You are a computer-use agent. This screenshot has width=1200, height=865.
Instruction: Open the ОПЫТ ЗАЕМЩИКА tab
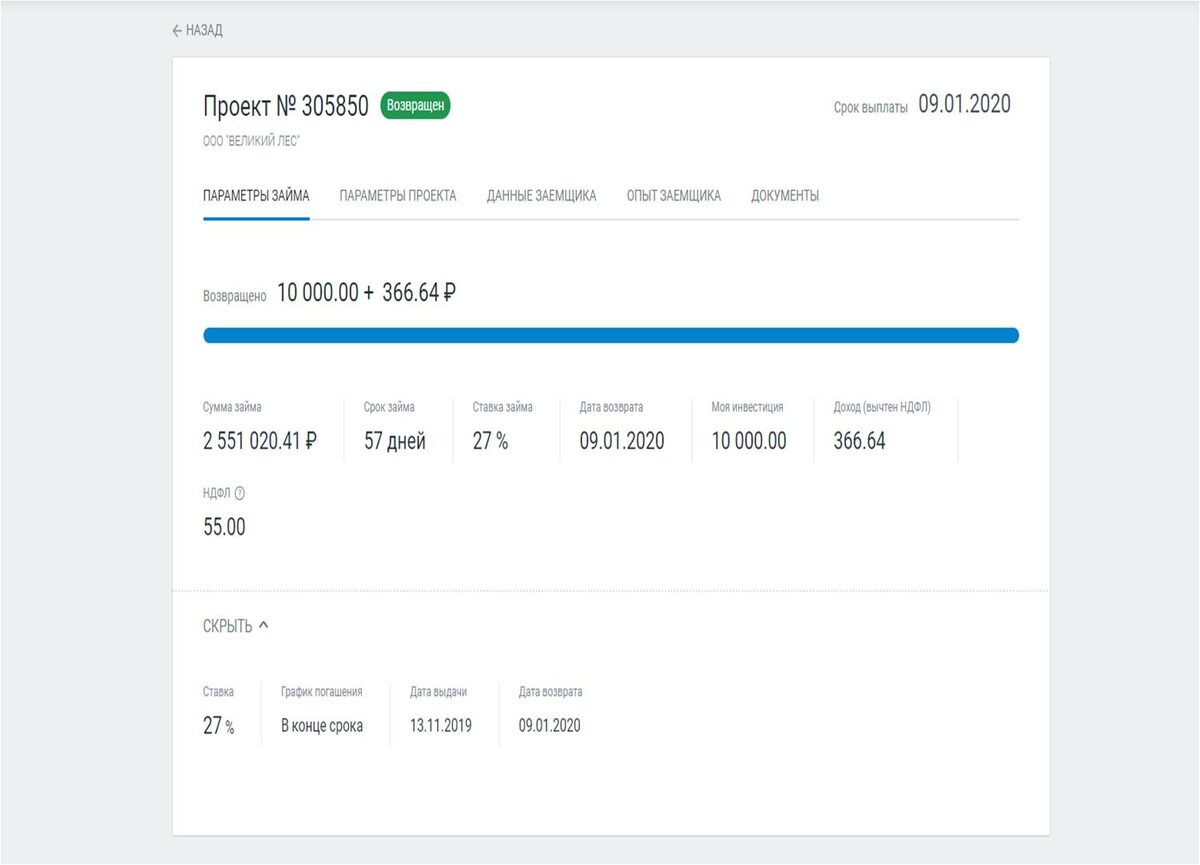click(674, 196)
